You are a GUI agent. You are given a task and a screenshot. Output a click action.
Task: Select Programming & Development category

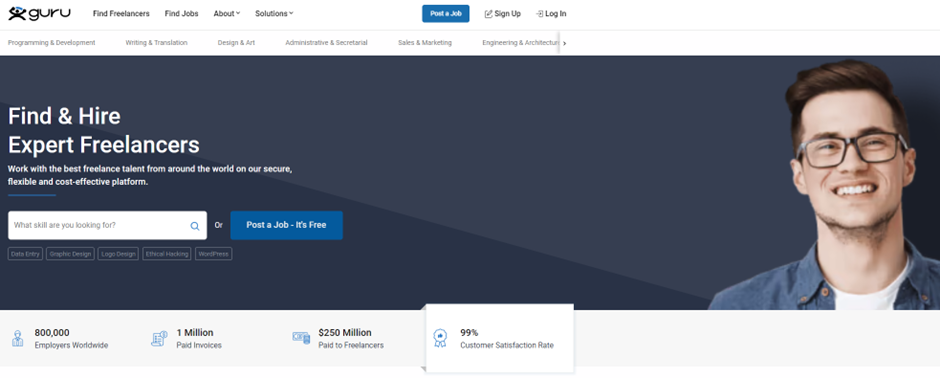[52, 43]
